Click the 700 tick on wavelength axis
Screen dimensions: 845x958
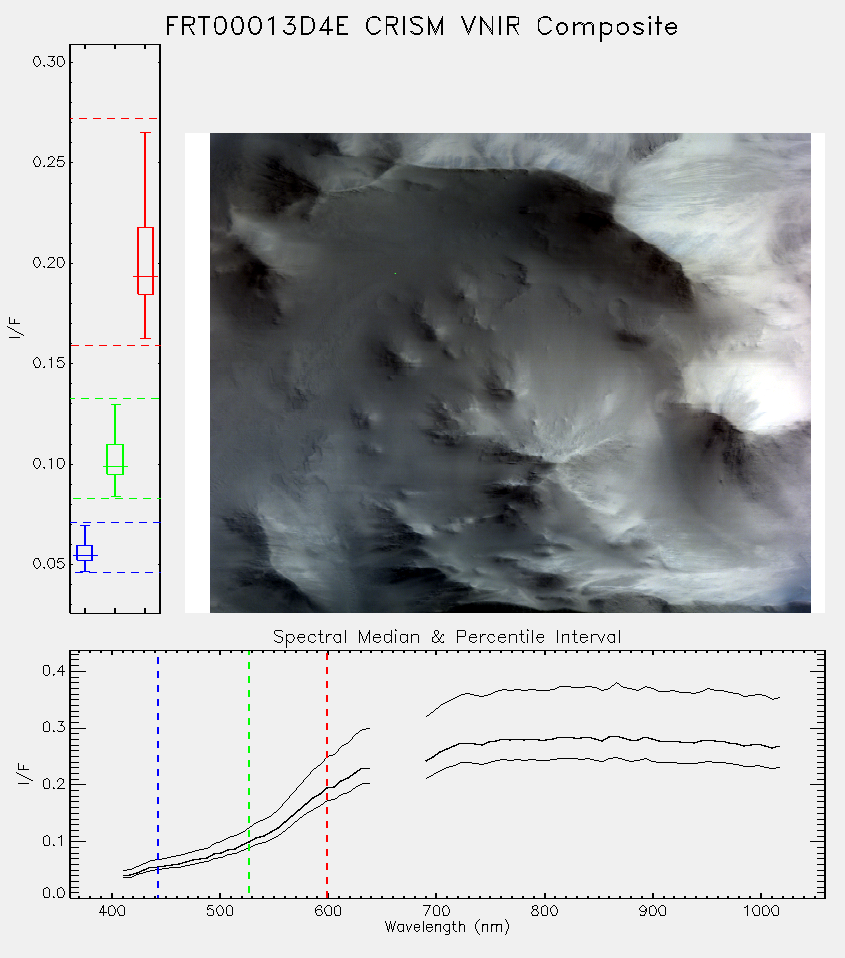[x=436, y=911]
